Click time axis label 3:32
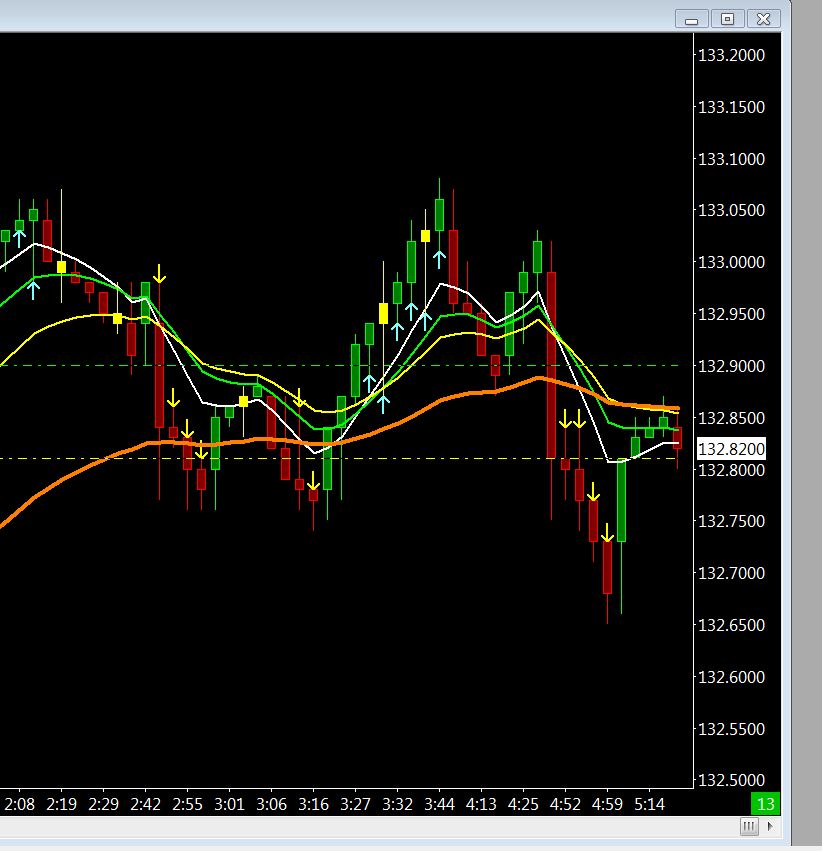Viewport: 822px width, 851px height. [x=397, y=804]
